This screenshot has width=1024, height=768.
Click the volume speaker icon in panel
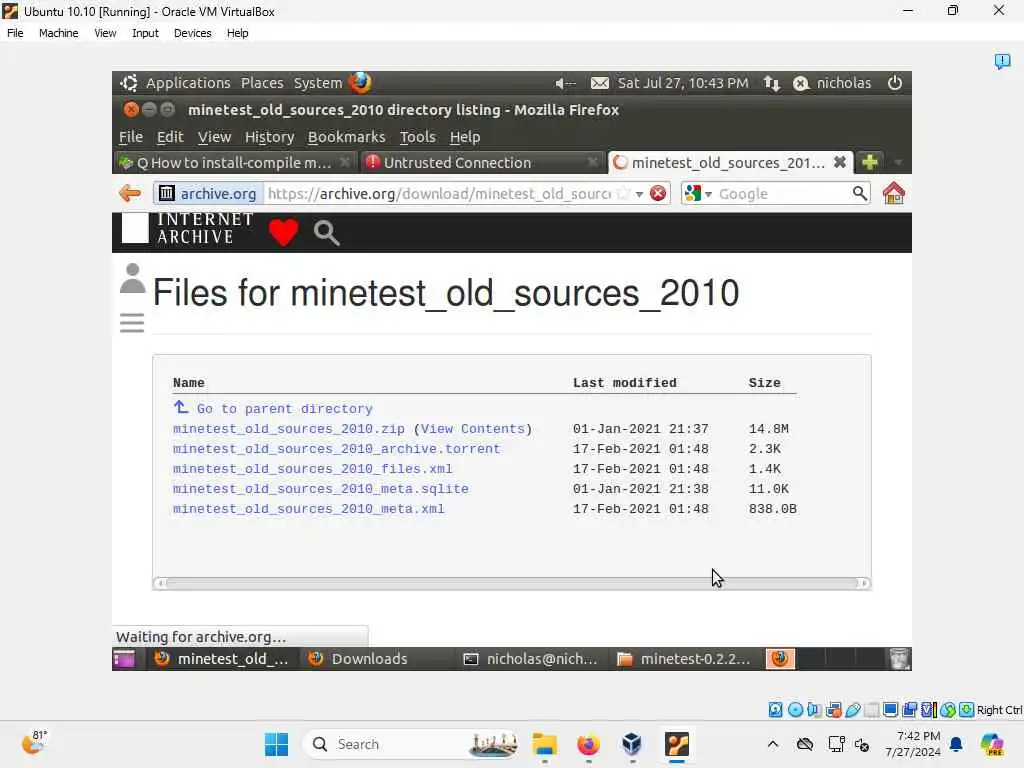[x=564, y=83]
